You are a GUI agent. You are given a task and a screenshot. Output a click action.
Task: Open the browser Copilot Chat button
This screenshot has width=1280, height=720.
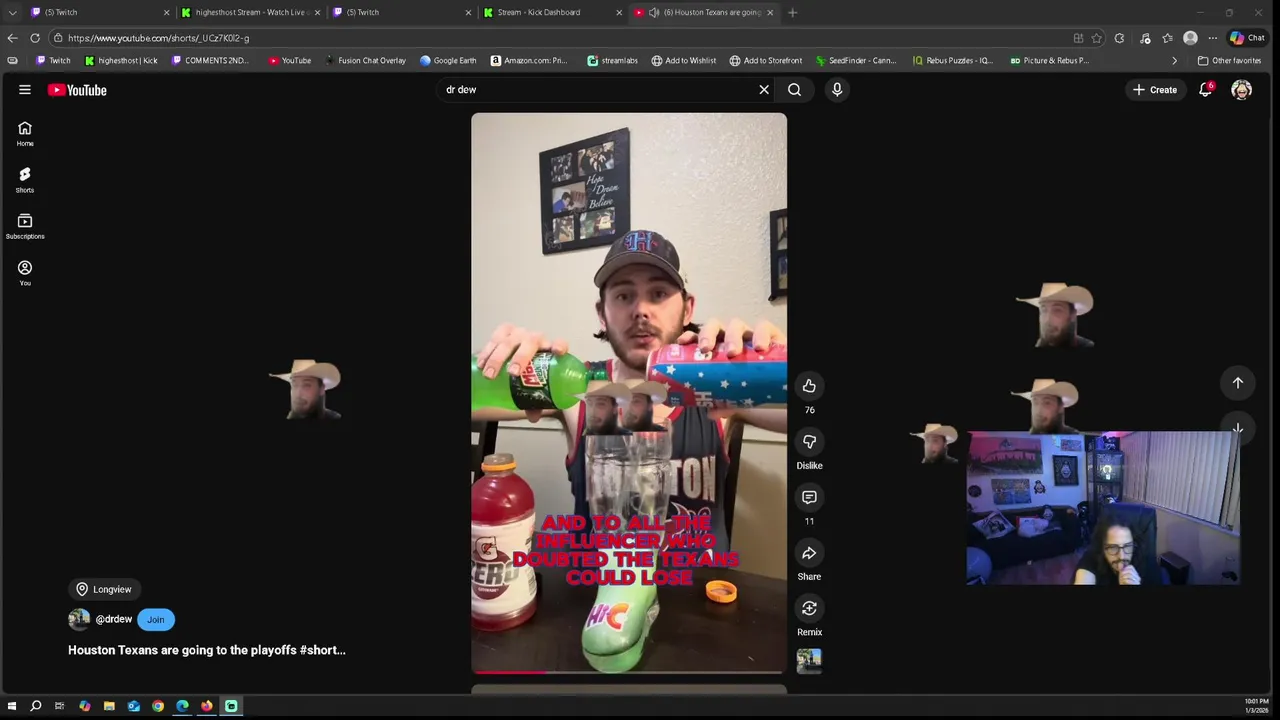coord(1247,38)
